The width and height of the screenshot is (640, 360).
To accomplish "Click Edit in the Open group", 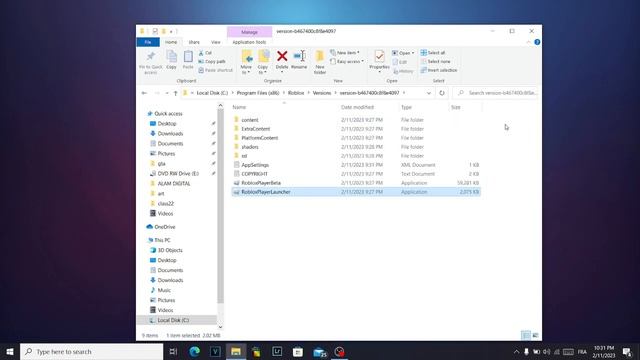I will pyautogui.click(x=400, y=62).
